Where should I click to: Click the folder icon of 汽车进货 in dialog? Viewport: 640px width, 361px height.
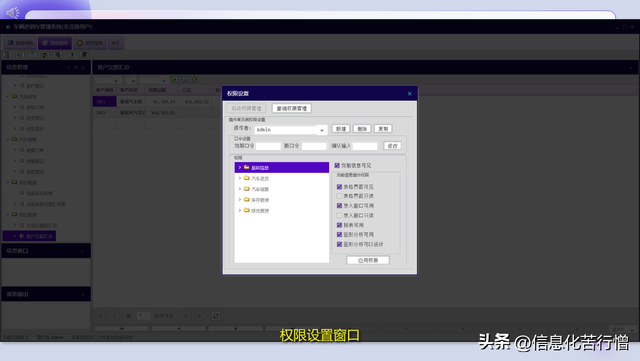point(247,178)
